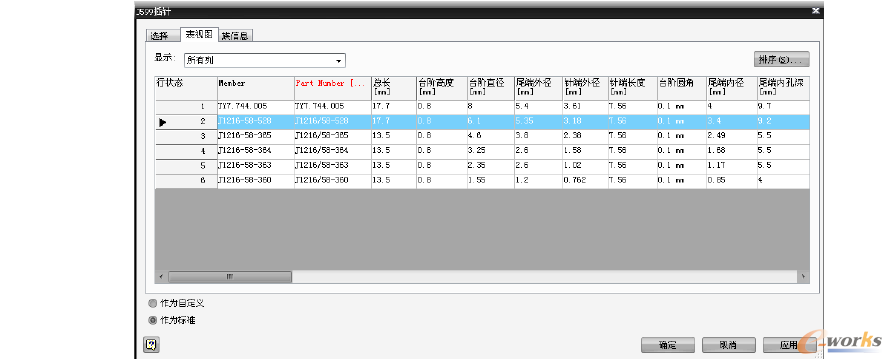Click the scrollbar right arrow

[803, 276]
